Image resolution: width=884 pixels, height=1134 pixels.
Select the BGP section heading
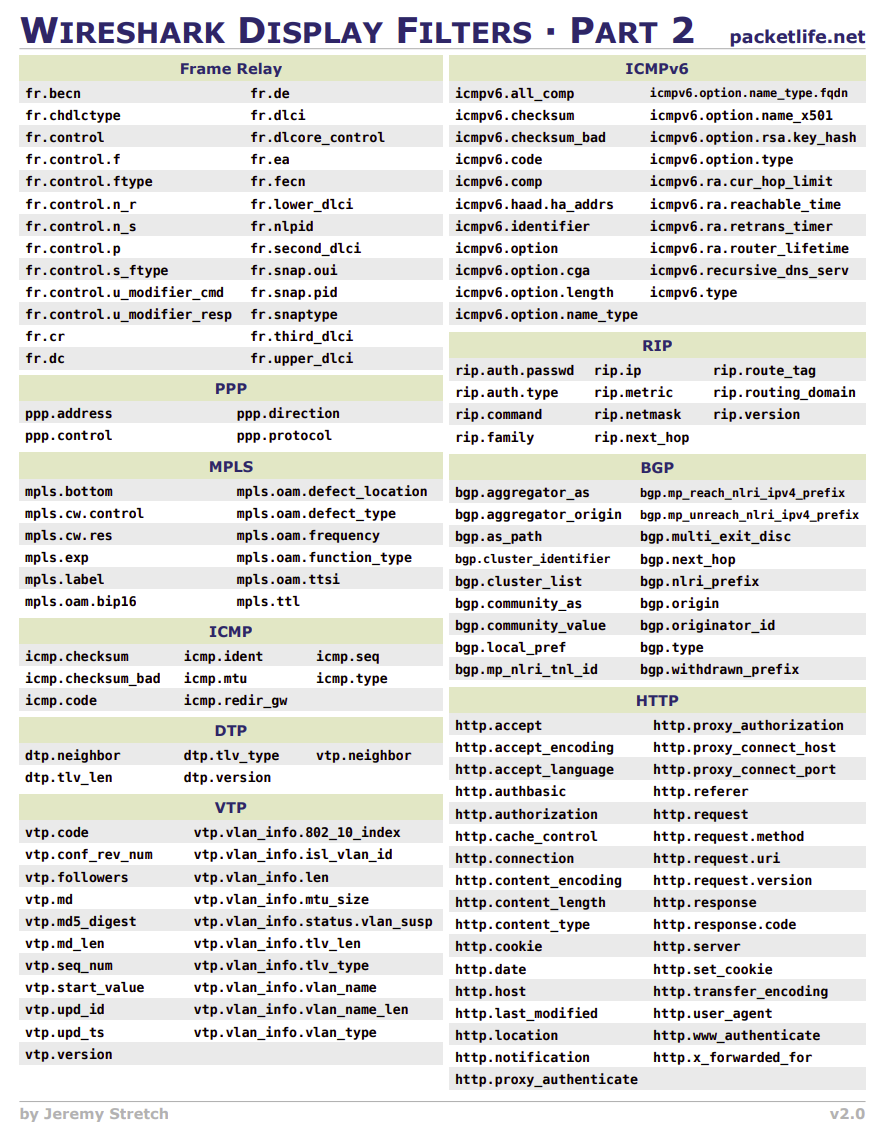[657, 468]
